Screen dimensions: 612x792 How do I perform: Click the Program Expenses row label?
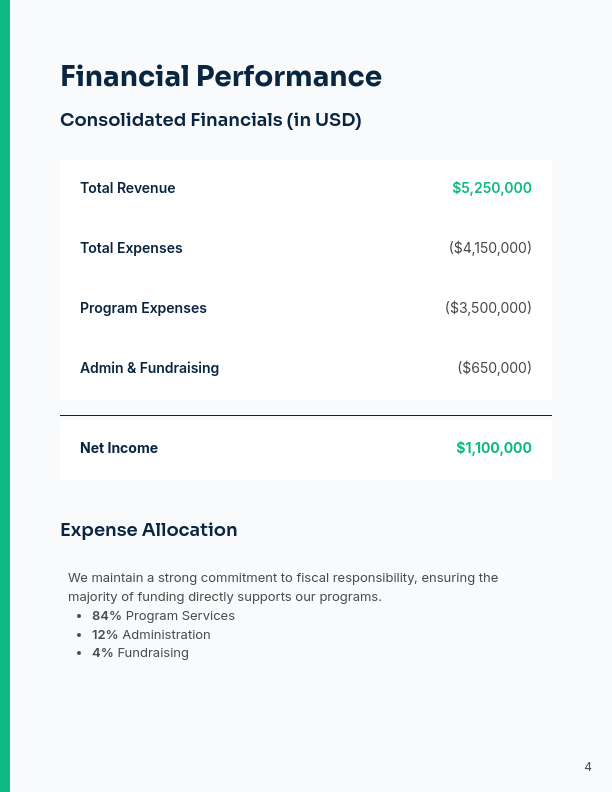click(143, 308)
